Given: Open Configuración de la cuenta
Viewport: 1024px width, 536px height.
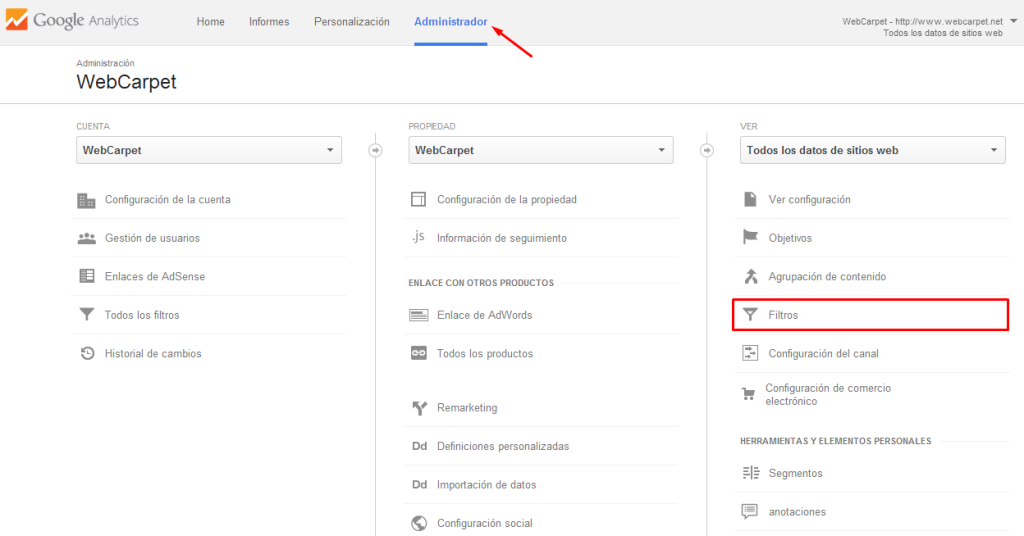Looking at the screenshot, I should (x=168, y=200).
